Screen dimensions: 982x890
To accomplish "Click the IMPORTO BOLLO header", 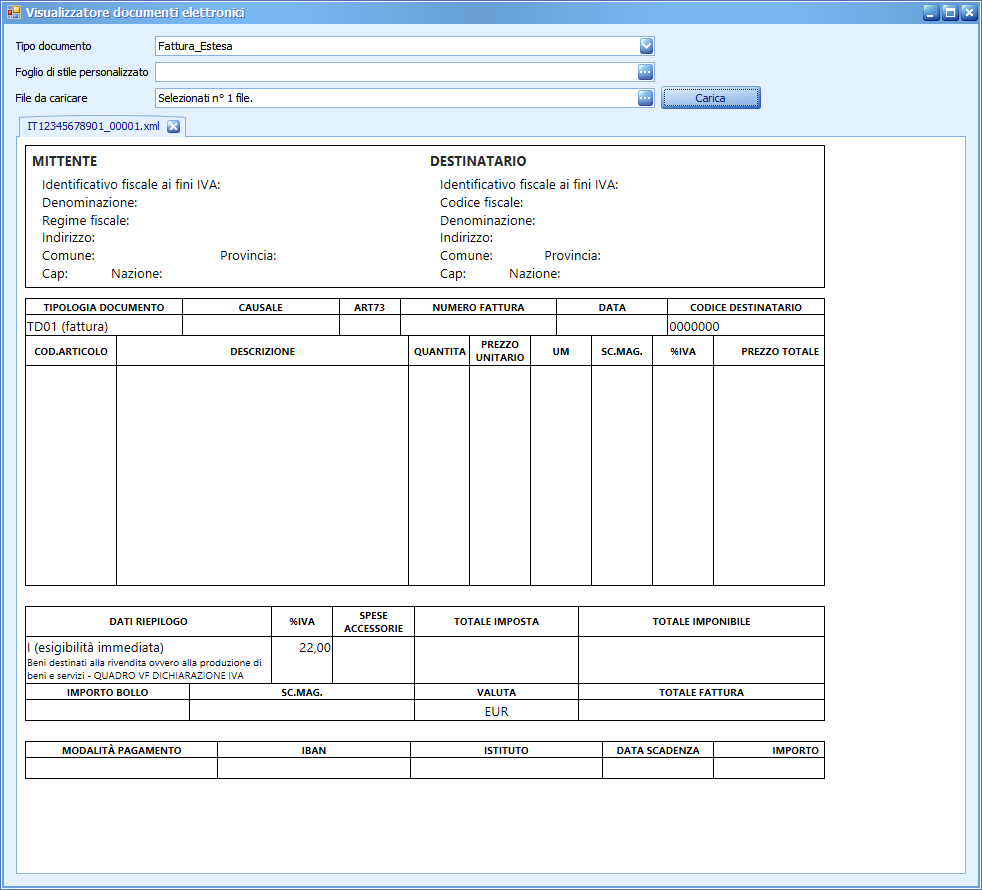I will pyautogui.click(x=108, y=693).
